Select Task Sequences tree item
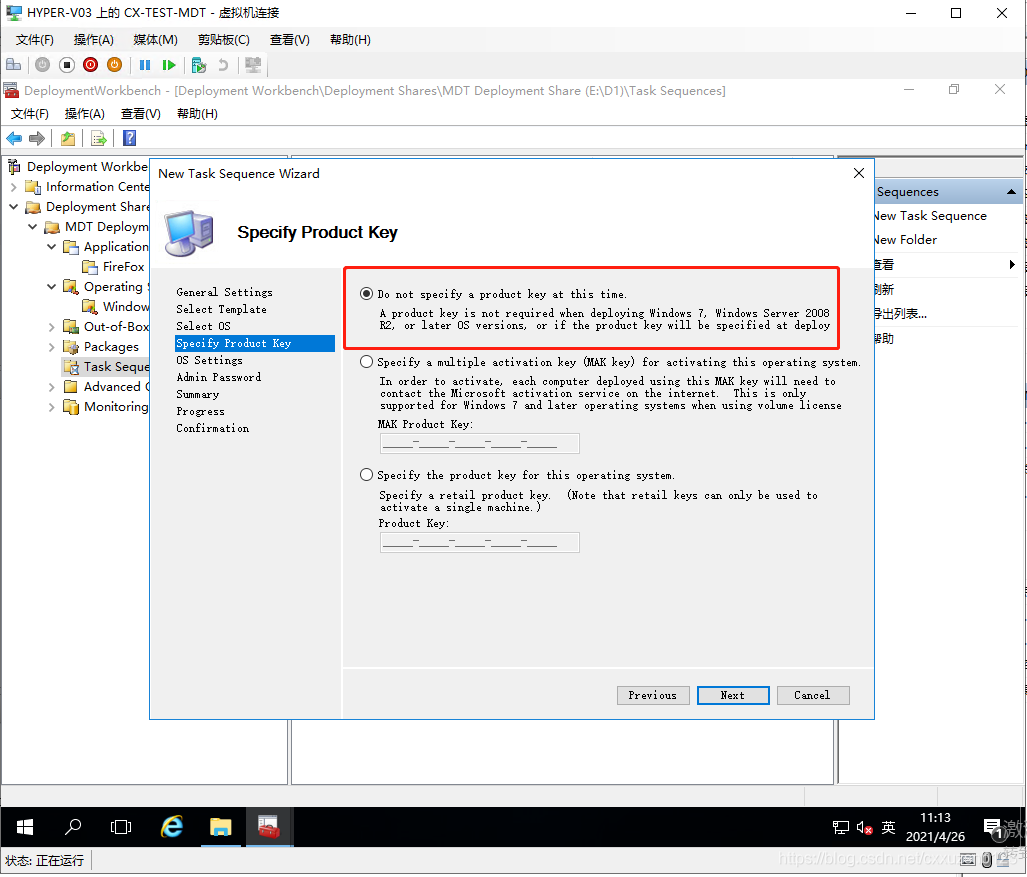The image size is (1027, 877). 116,367
